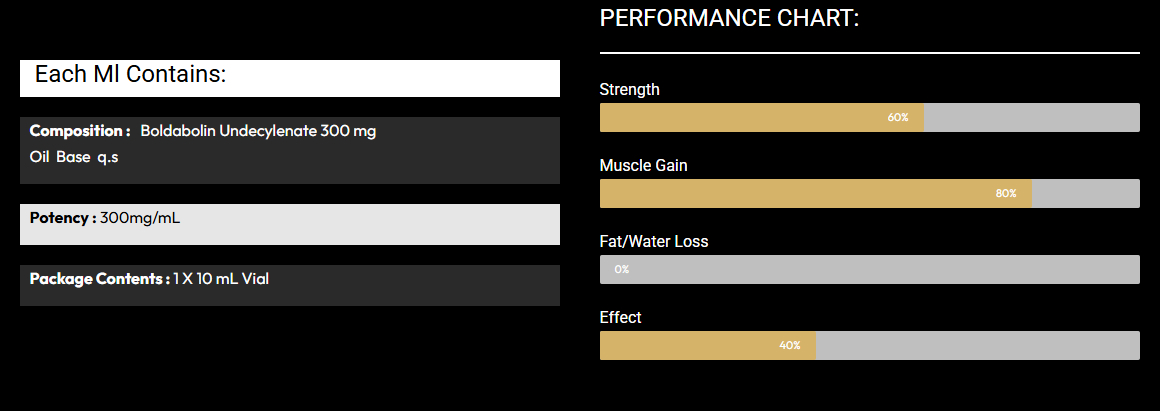This screenshot has width=1160, height=411.
Task: Click the Oil Base q.s text
Action: pyautogui.click(x=74, y=157)
